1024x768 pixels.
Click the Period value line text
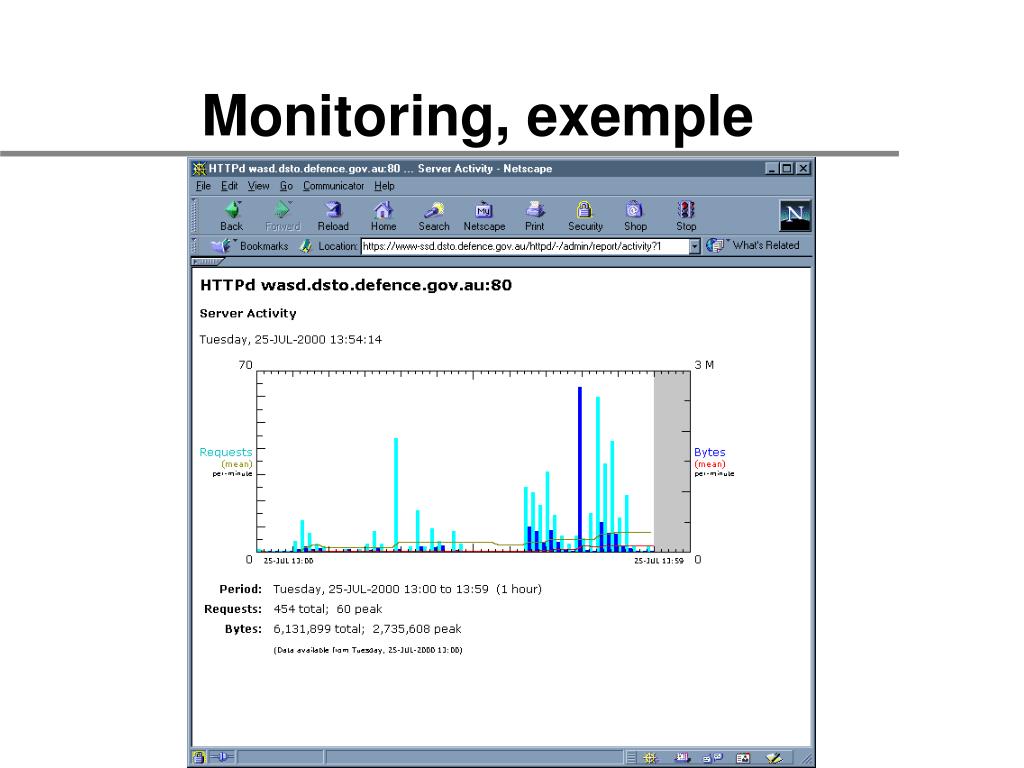click(407, 589)
